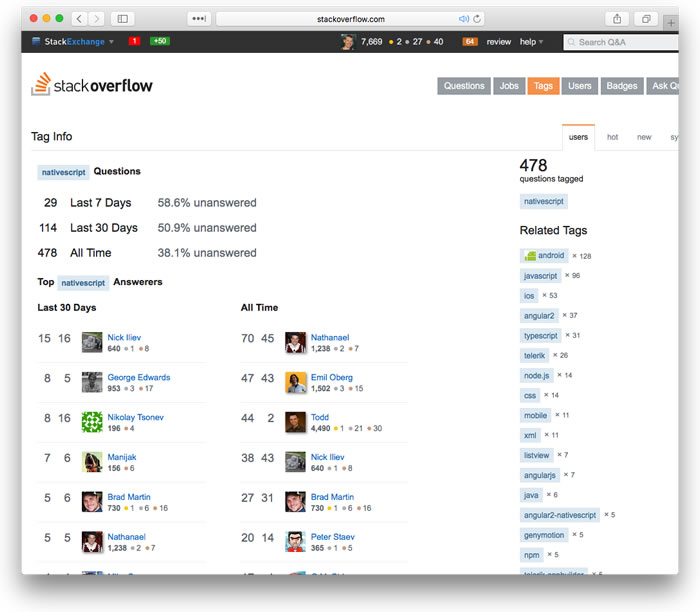Viewport: 700px width, 612px height.
Task: Open Nikolay Tsonev profile link
Action: 136,417
